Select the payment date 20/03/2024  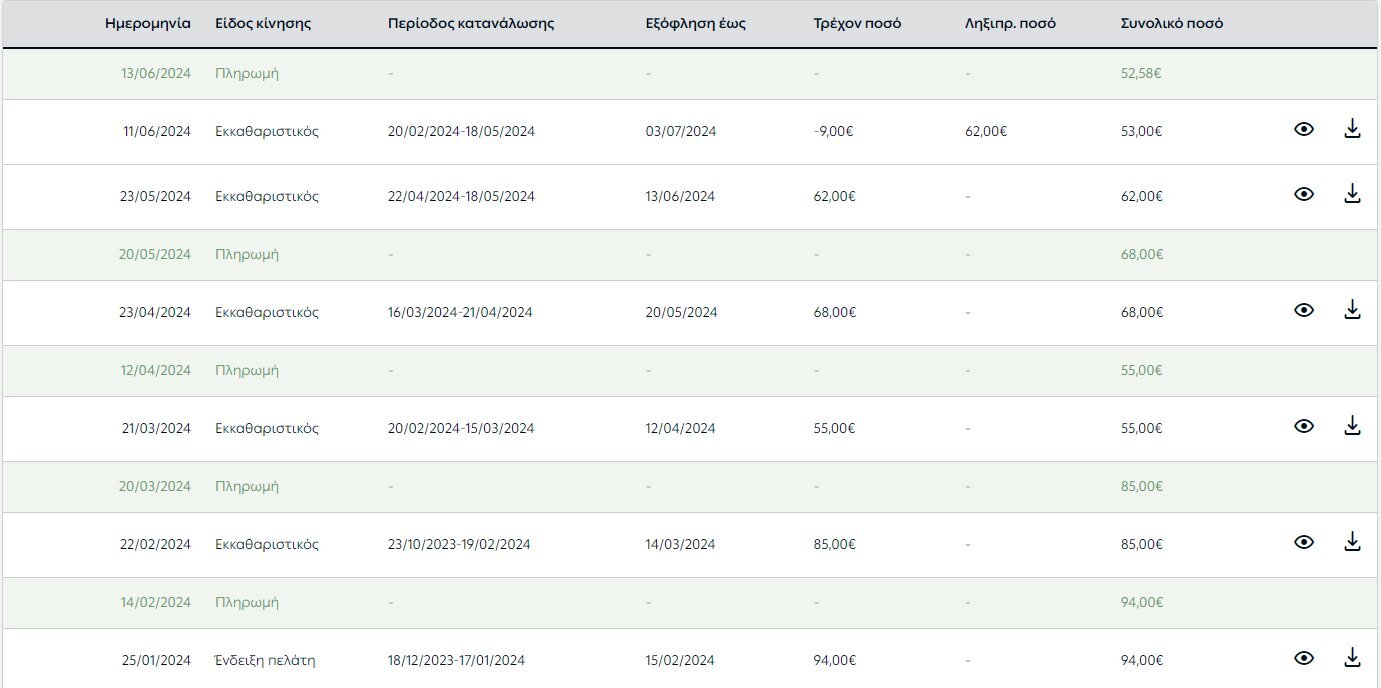click(155, 486)
